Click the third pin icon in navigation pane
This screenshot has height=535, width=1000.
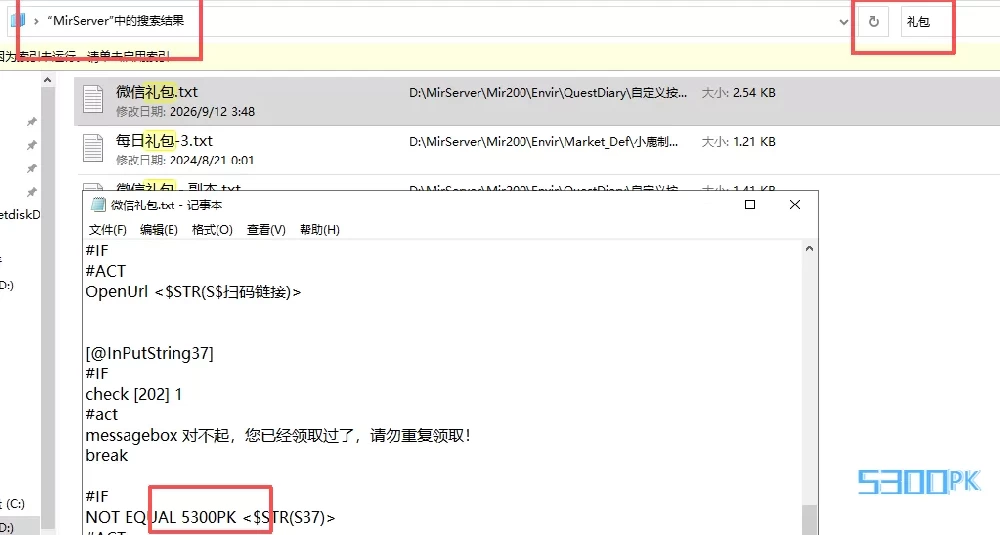pos(31,168)
